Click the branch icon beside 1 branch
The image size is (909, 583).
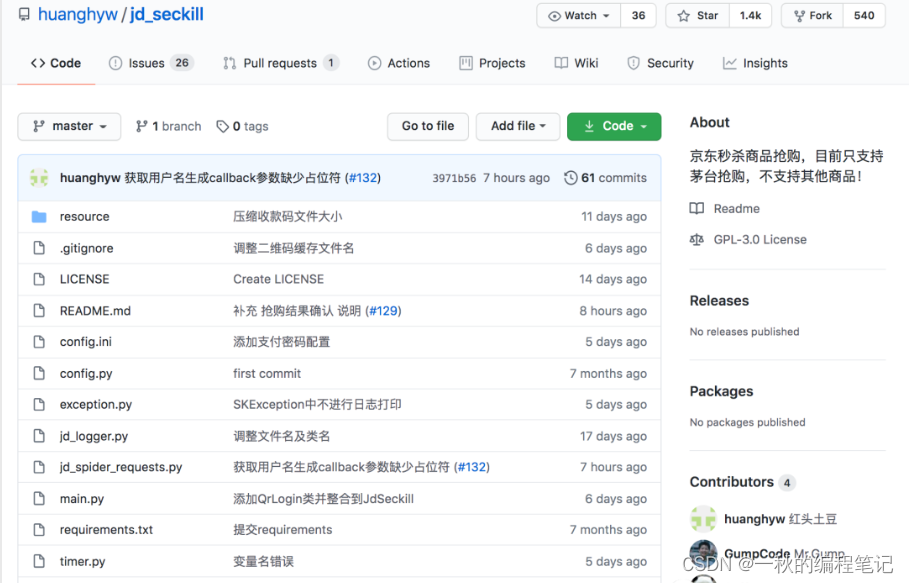coord(141,126)
